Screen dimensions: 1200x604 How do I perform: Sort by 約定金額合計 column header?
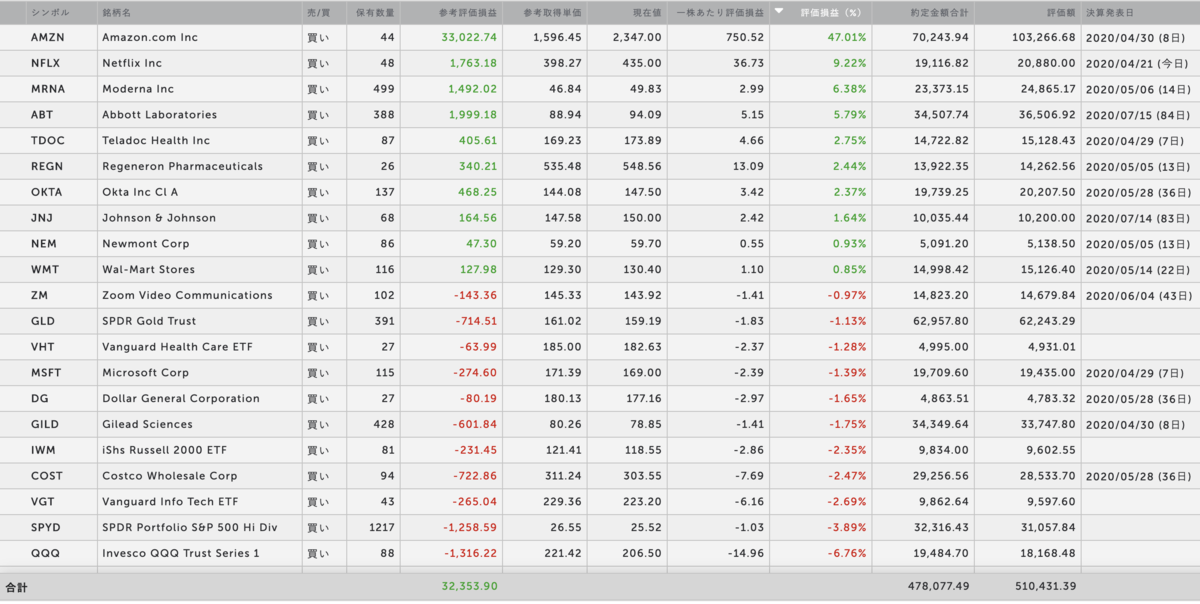tap(940, 13)
